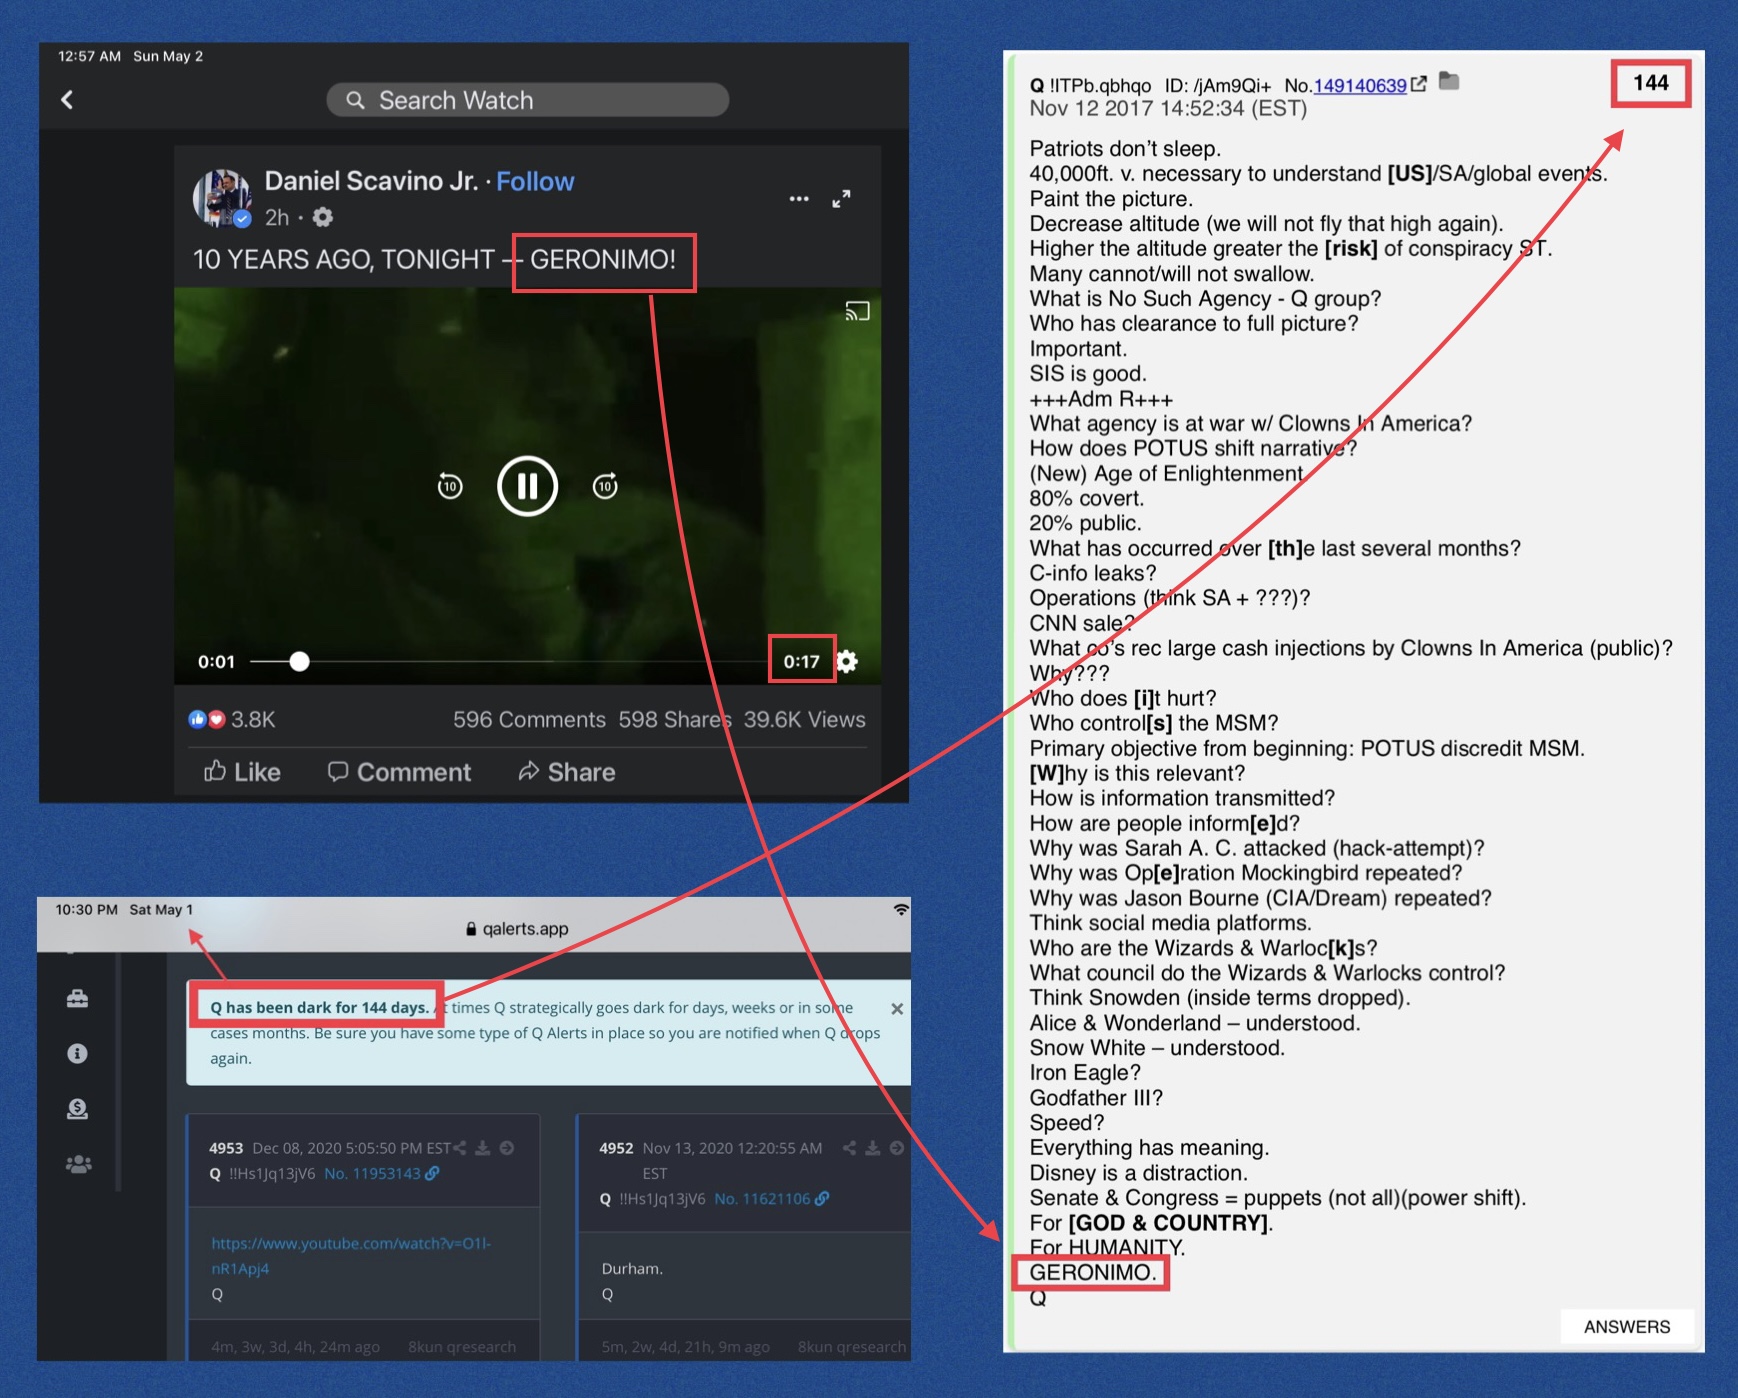
Task: Click '39.6K Views' count
Action: pos(805,719)
